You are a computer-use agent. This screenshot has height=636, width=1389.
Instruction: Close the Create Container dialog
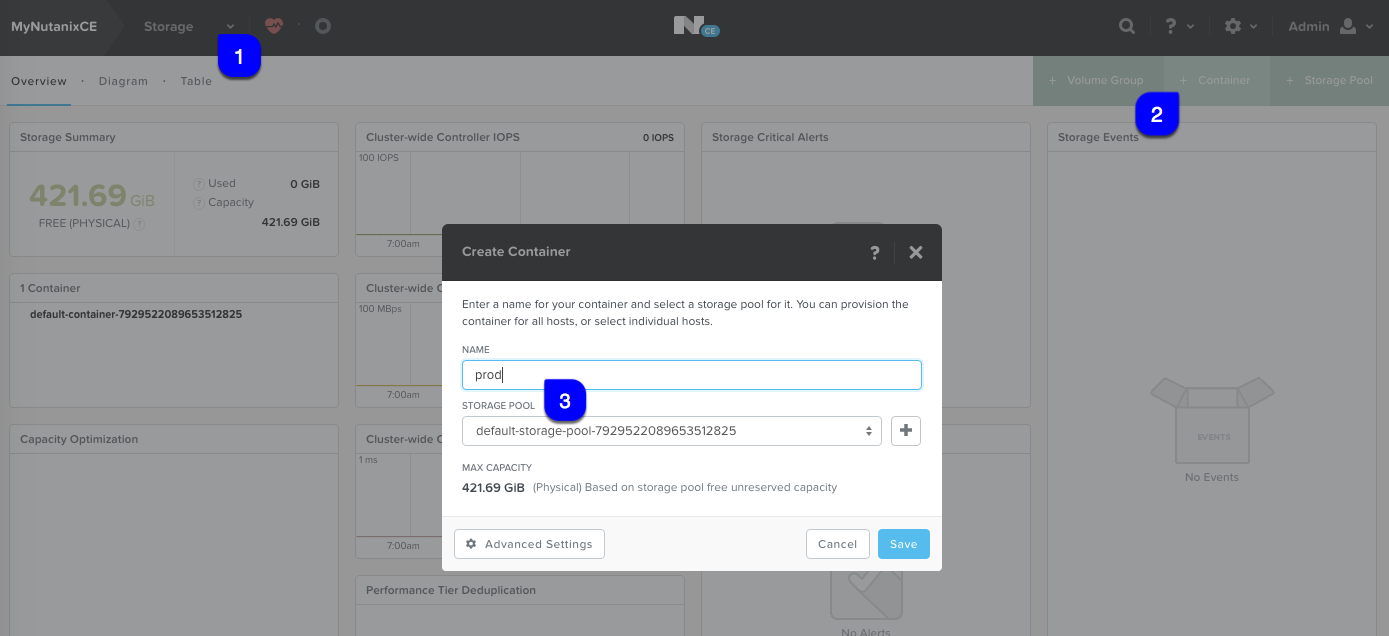point(916,252)
